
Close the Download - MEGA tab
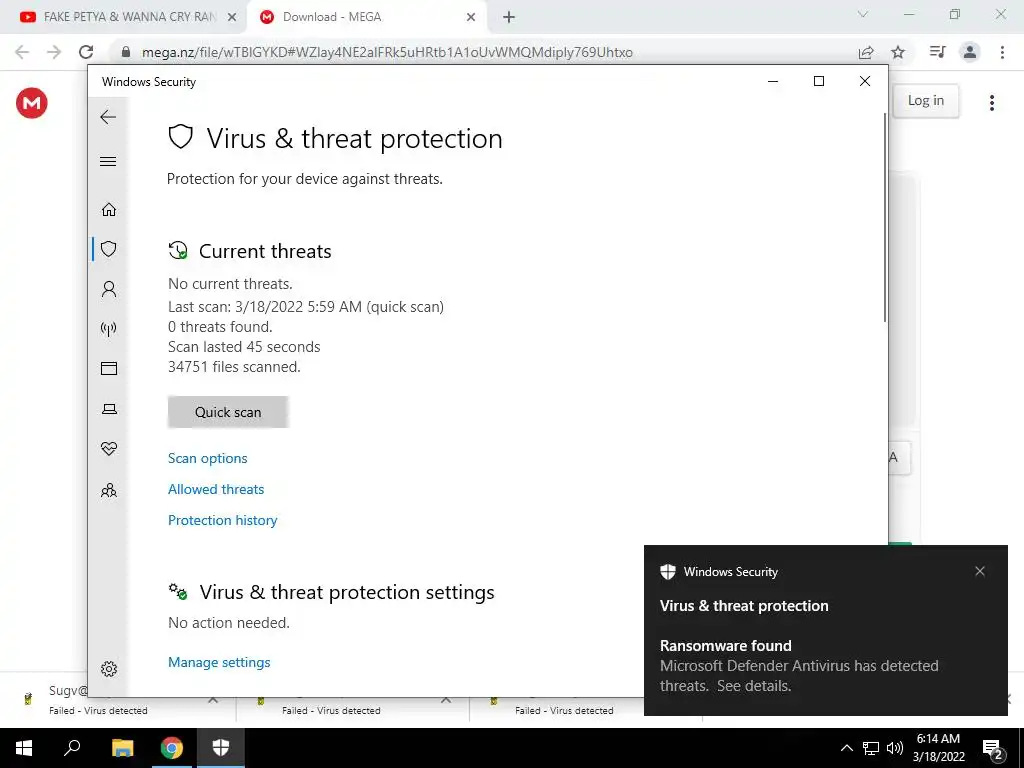tap(471, 18)
